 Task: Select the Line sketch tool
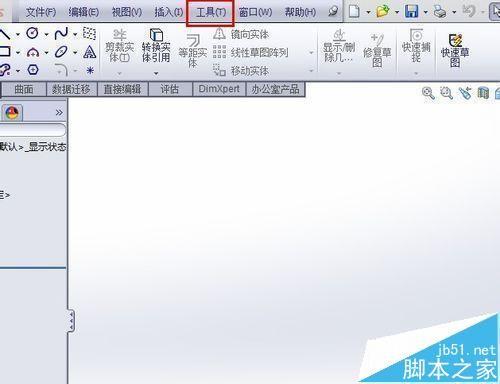click(x=5, y=33)
